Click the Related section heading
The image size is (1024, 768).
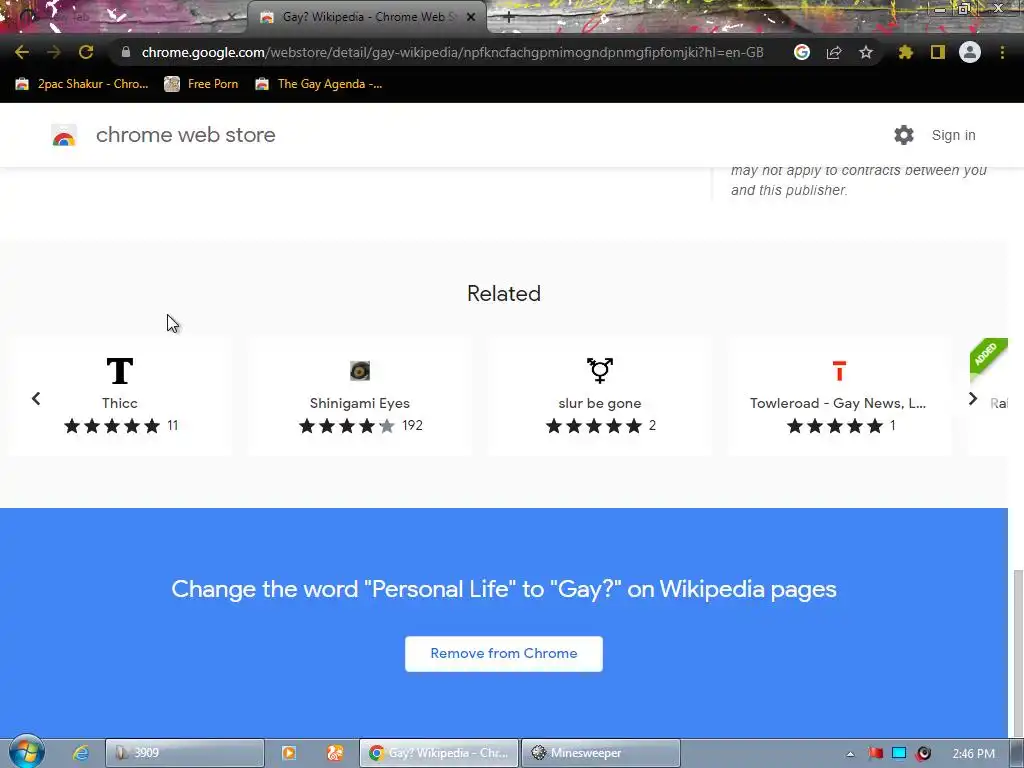click(x=504, y=293)
